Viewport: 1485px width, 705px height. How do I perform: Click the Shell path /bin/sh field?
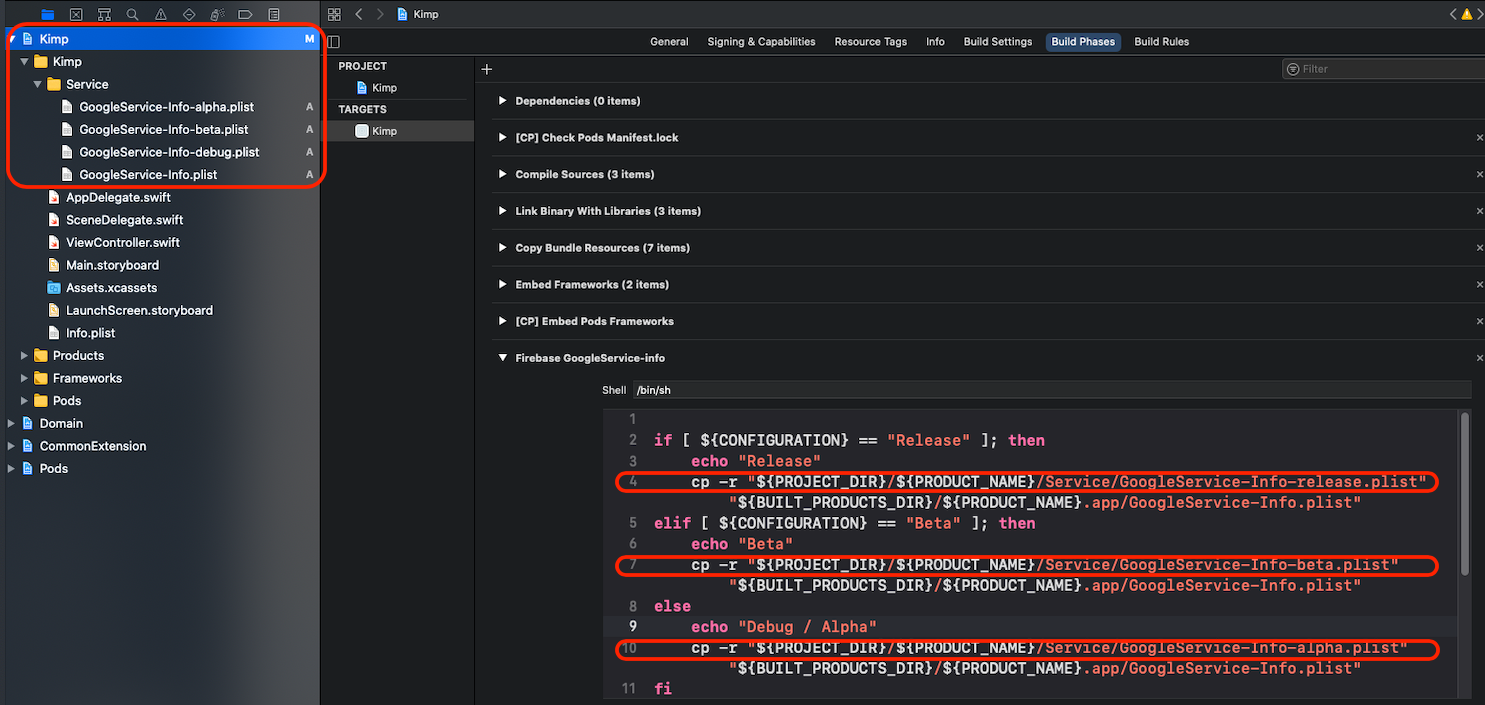point(1051,390)
